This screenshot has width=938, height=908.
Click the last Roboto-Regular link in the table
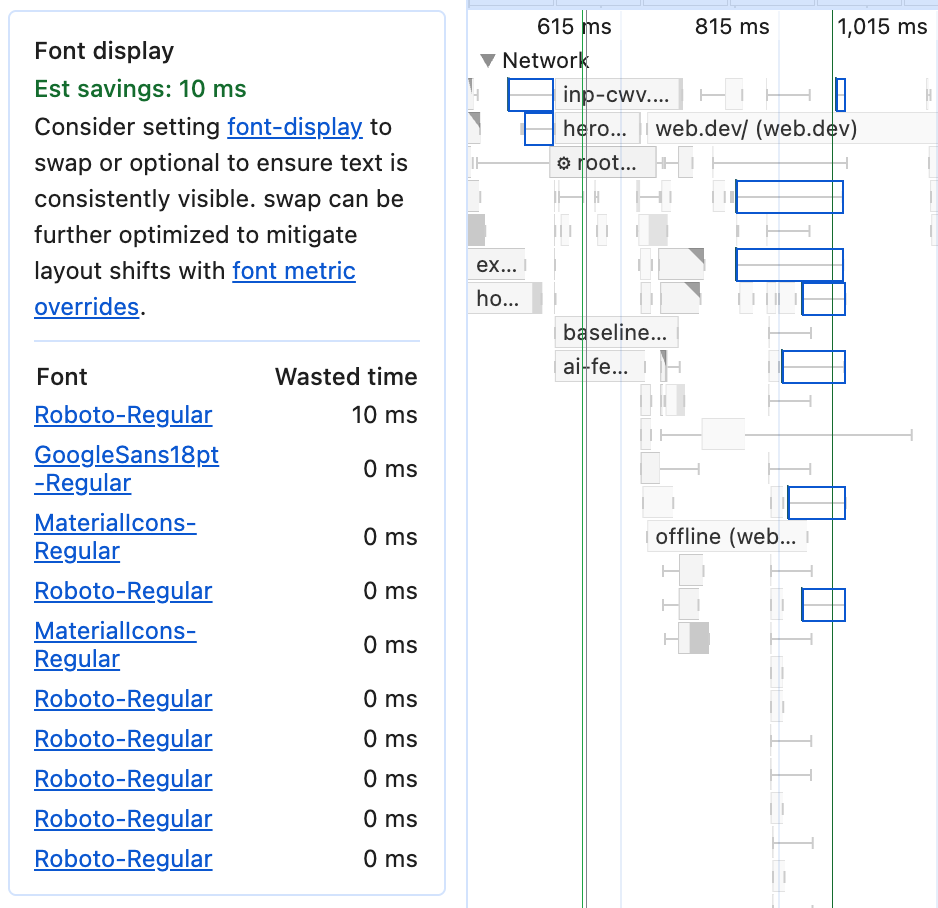click(123, 859)
